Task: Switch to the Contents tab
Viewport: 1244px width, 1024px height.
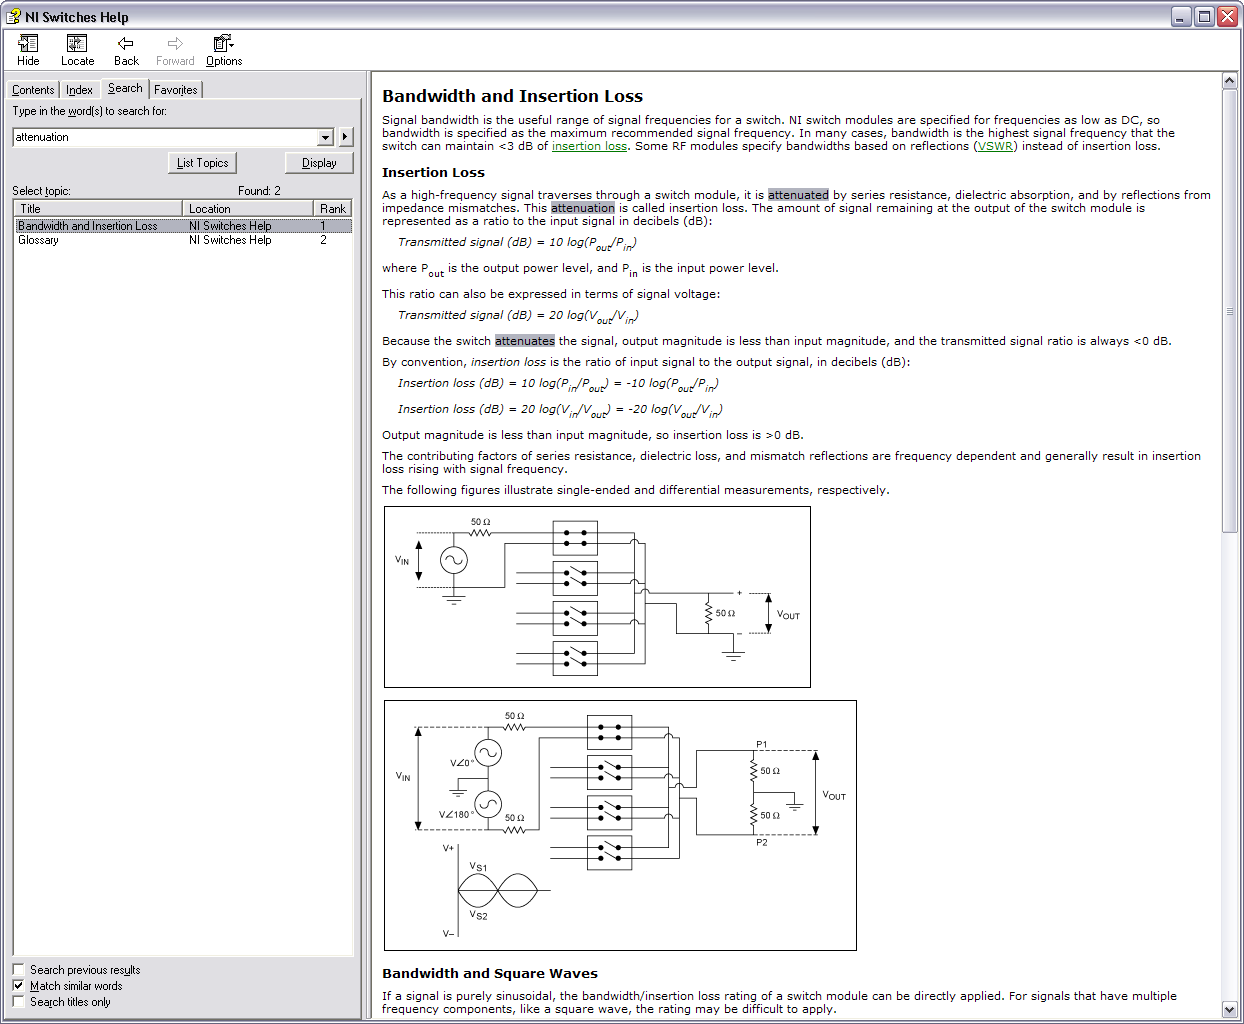Action: click(x=33, y=90)
